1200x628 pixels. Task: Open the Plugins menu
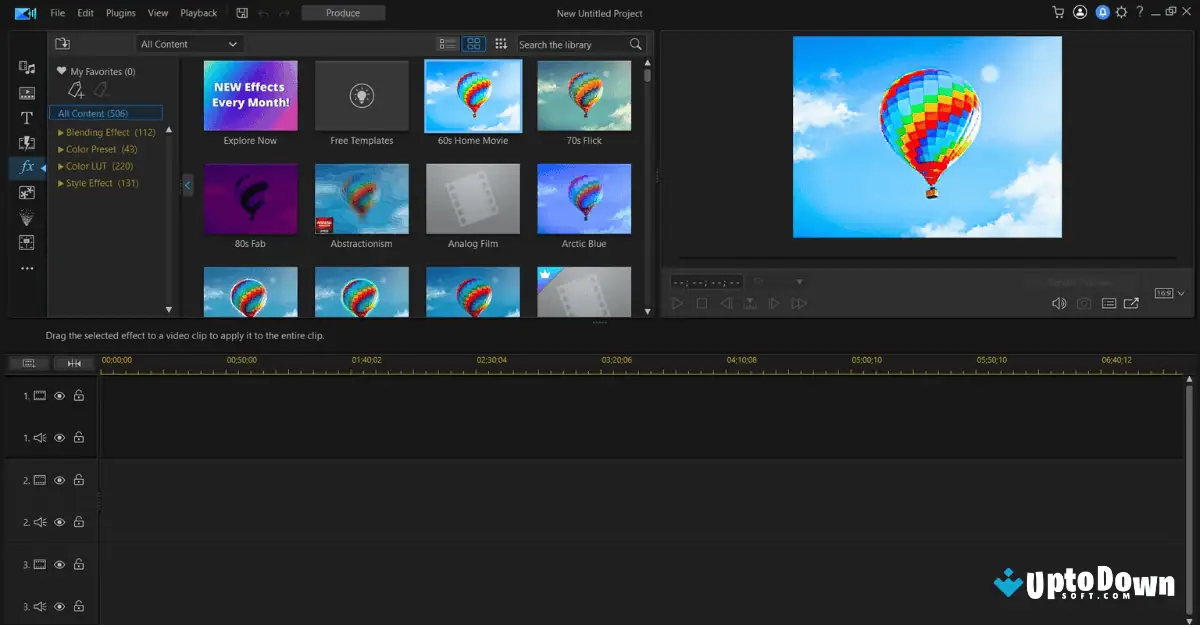click(121, 13)
